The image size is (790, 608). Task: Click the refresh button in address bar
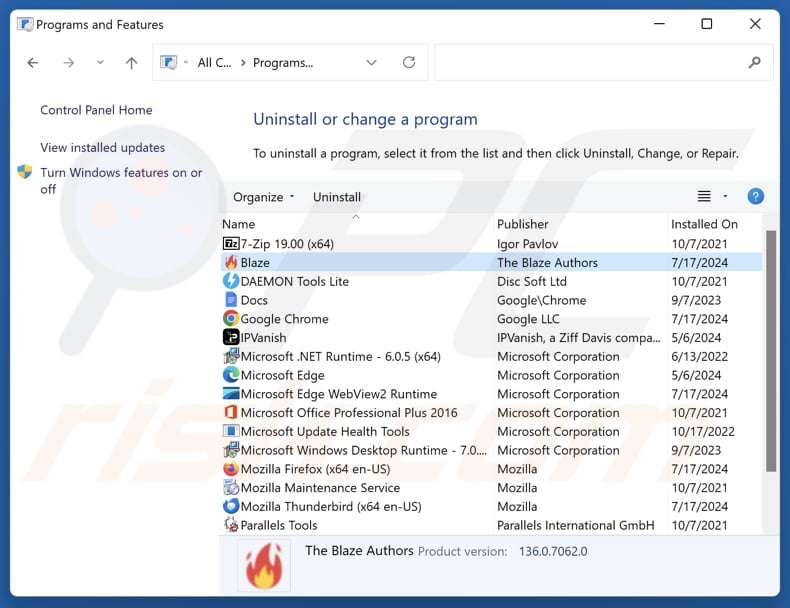pos(409,62)
